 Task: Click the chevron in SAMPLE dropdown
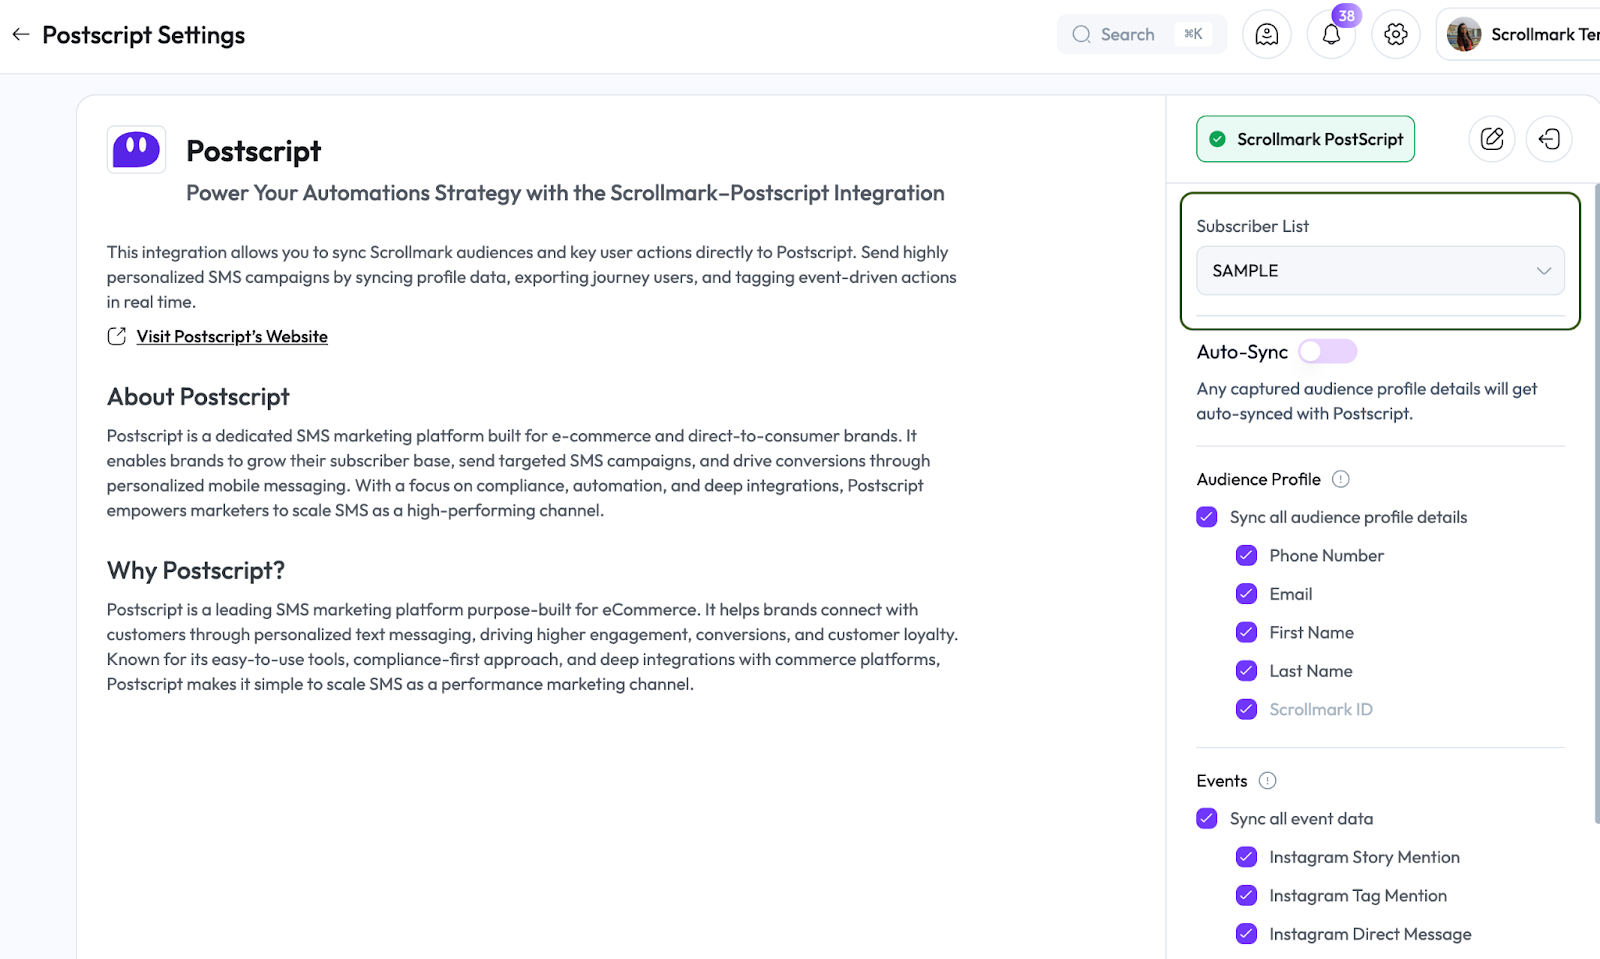(1543, 271)
